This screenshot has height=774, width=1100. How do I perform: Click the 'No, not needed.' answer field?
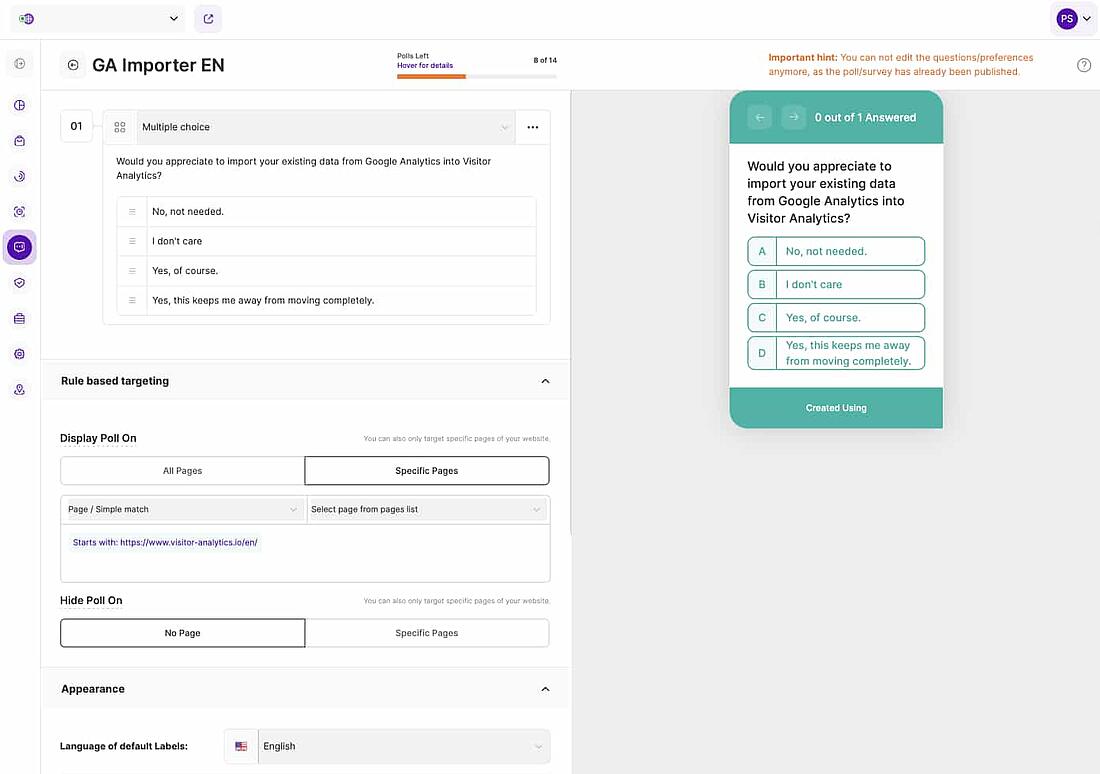[341, 211]
